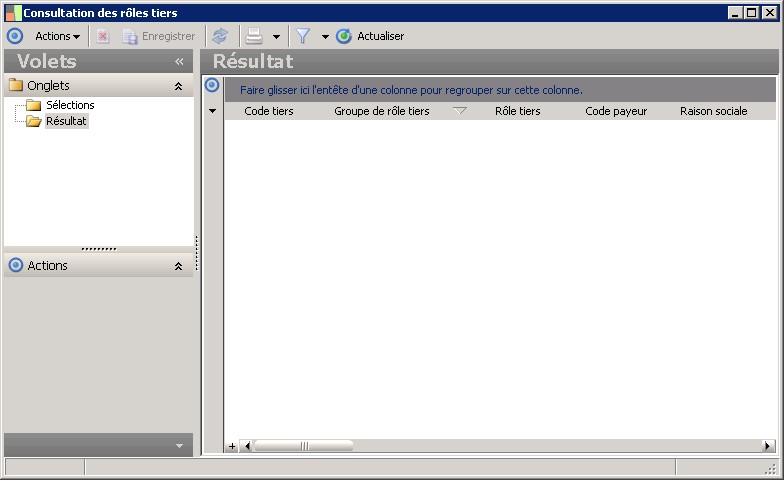Click the Raison sociale column header
This screenshot has height=480, width=784.
click(x=714, y=111)
